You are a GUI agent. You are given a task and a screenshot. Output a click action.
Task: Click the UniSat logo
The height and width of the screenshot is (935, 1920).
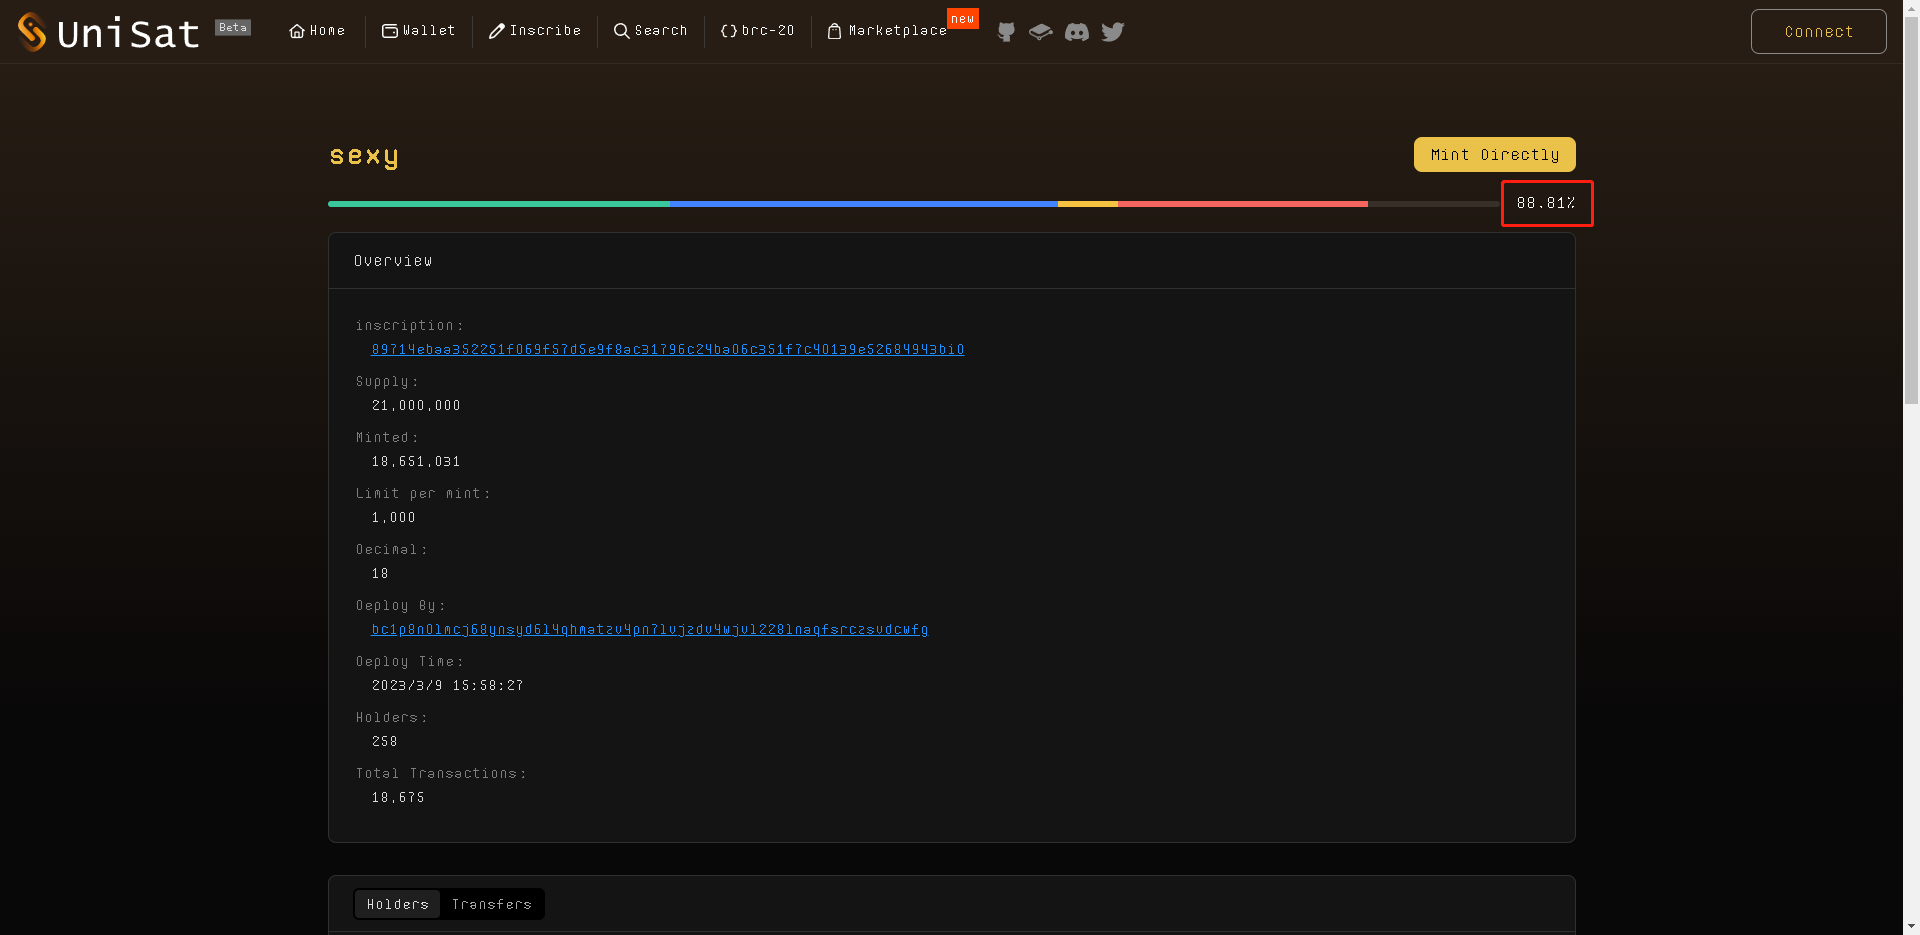tap(109, 32)
